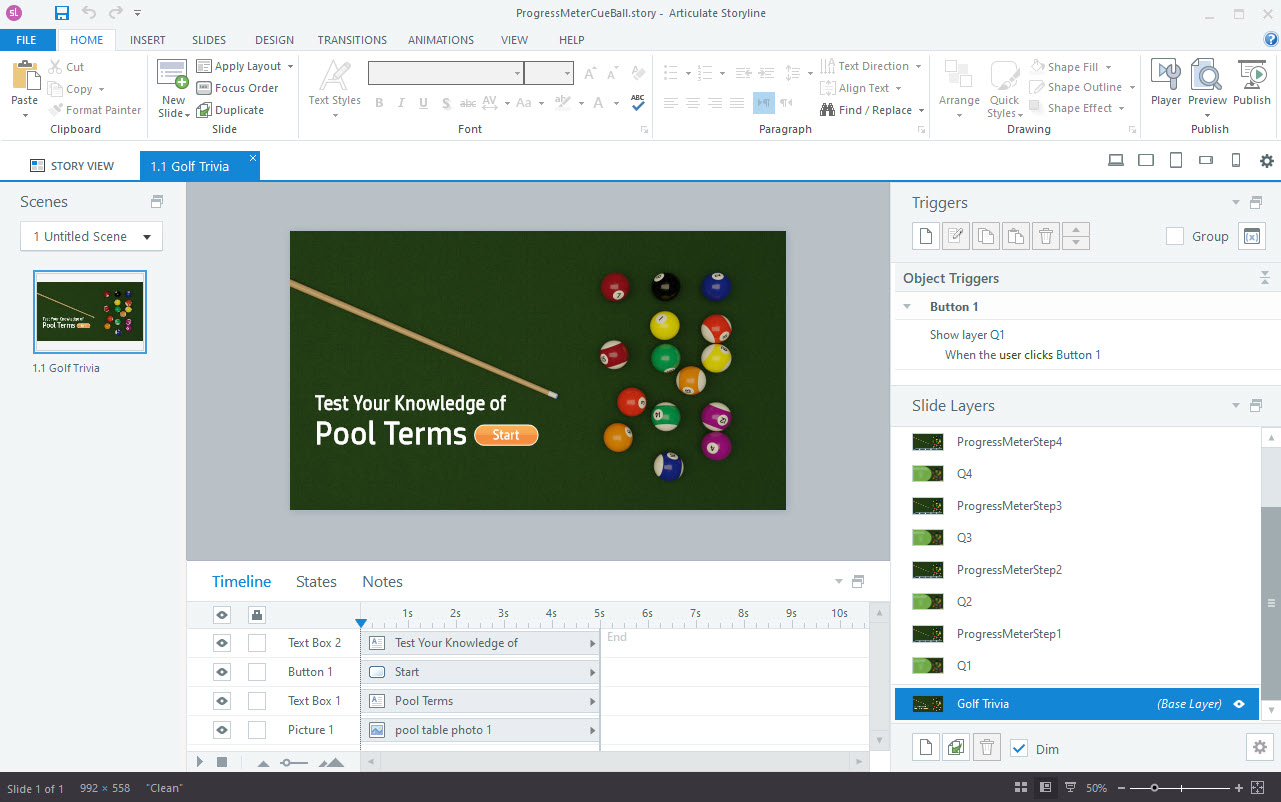Select the Q3 slide layer
1281x802 pixels.
[964, 538]
